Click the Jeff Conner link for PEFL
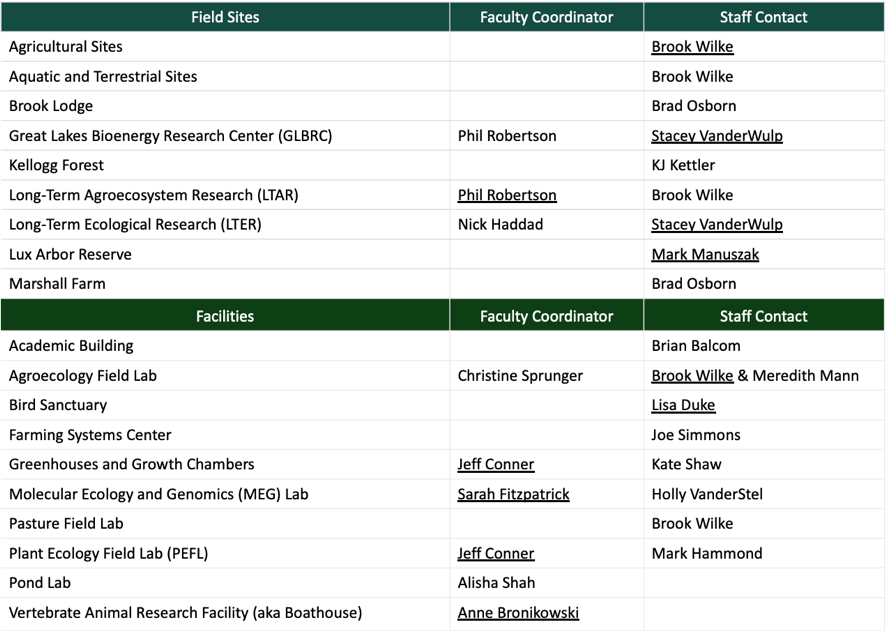The width and height of the screenshot is (887, 632). click(495, 552)
